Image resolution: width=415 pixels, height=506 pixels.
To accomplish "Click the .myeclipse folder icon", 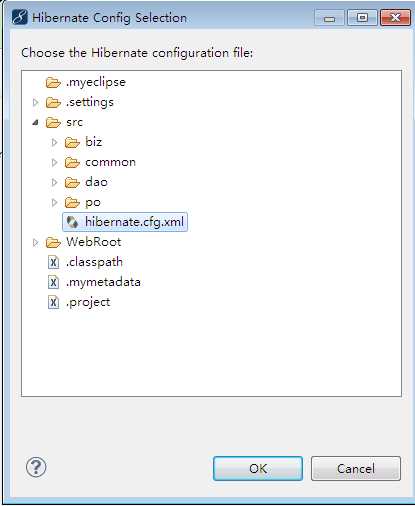I will tap(53, 82).
